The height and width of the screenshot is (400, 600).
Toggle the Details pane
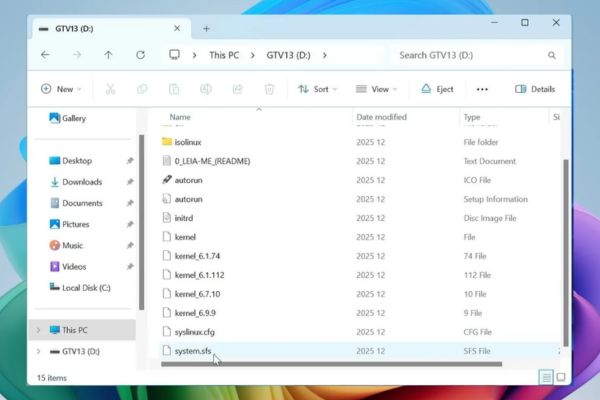(x=535, y=89)
